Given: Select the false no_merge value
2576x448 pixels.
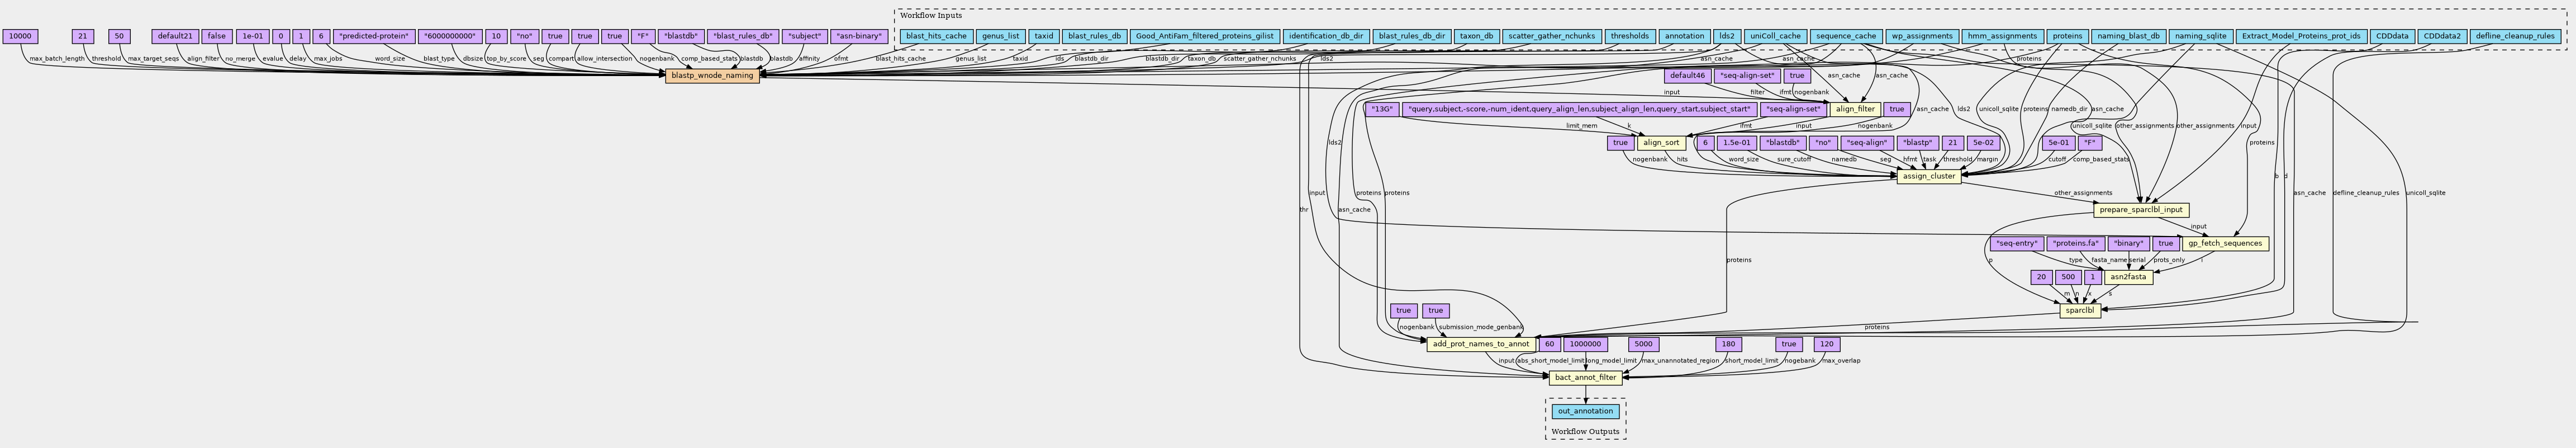Looking at the screenshot, I should tap(216, 36).
